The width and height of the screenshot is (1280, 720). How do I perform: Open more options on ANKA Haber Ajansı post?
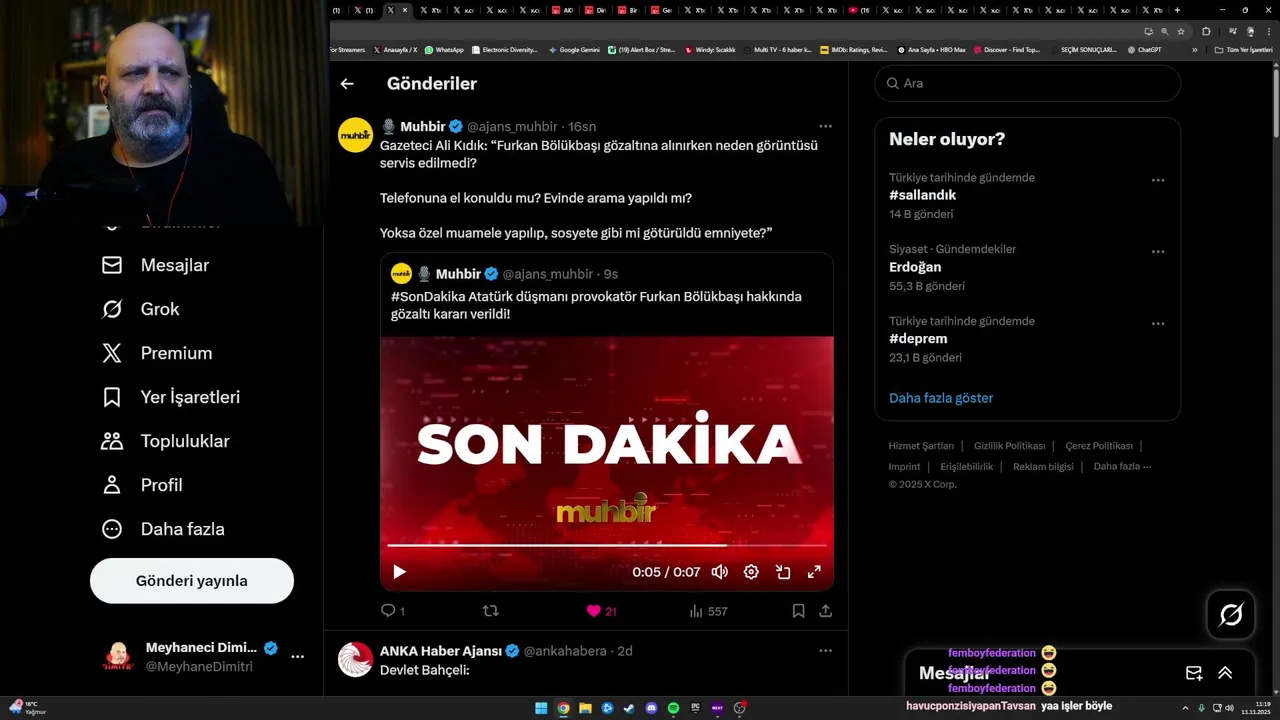tap(825, 650)
